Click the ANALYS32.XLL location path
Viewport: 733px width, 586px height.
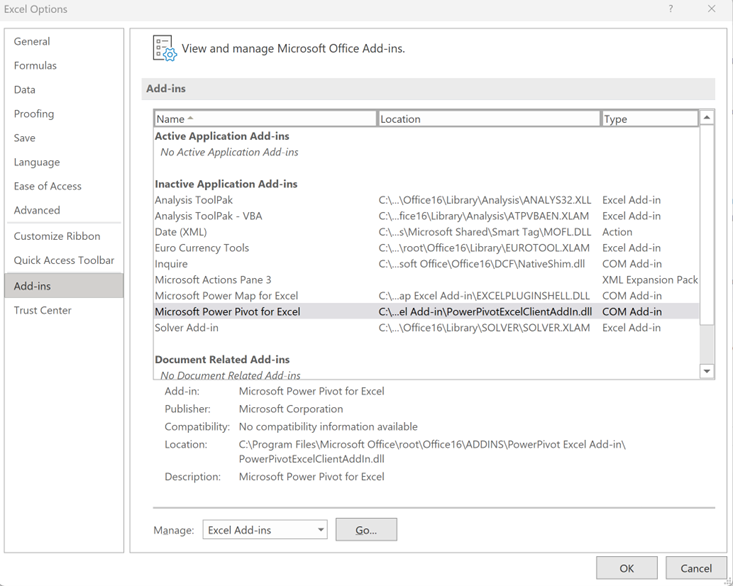[485, 200]
